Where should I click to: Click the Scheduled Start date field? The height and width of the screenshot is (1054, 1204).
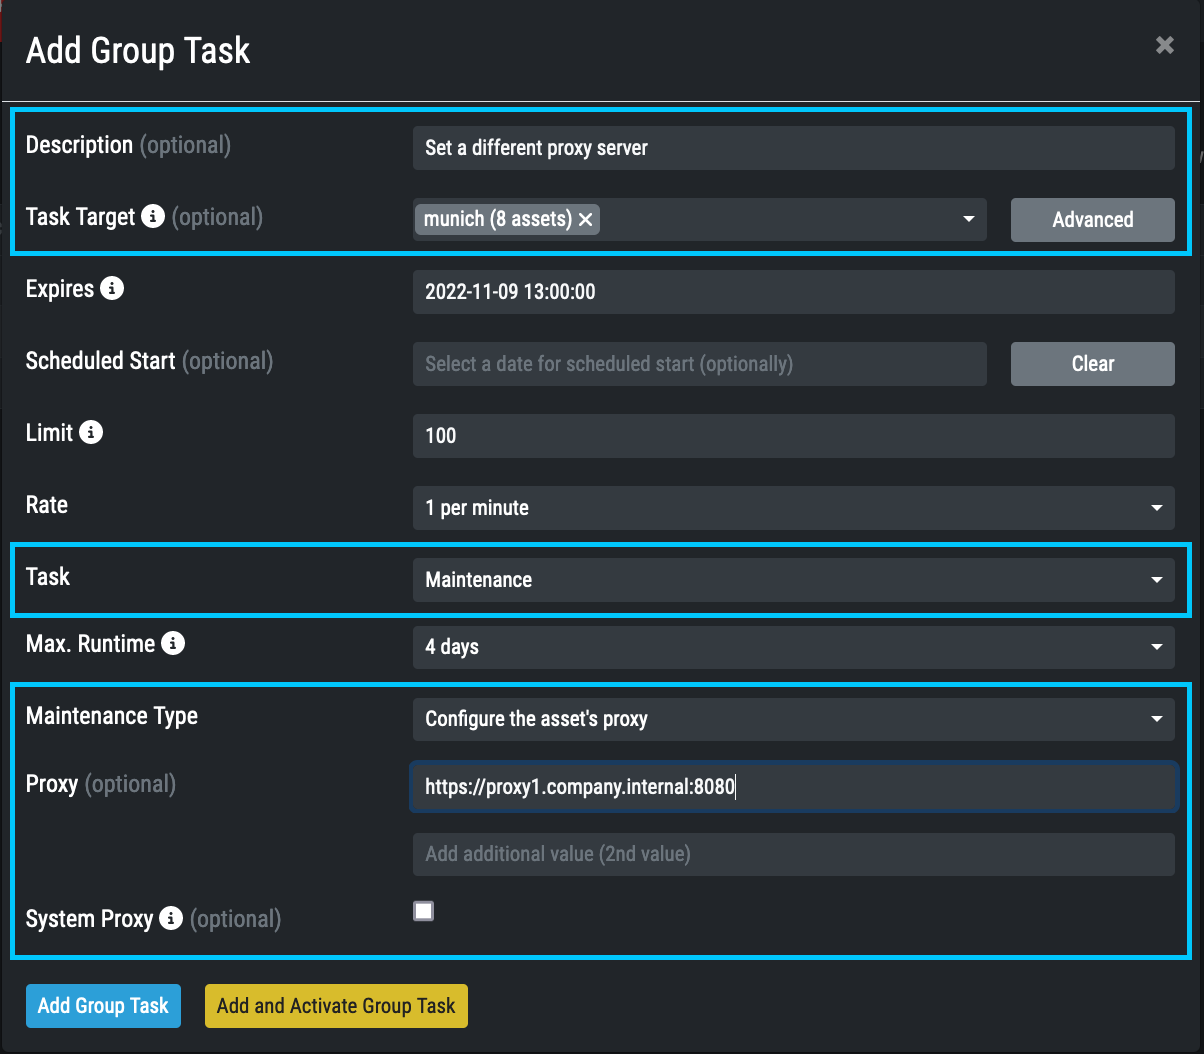(699, 364)
